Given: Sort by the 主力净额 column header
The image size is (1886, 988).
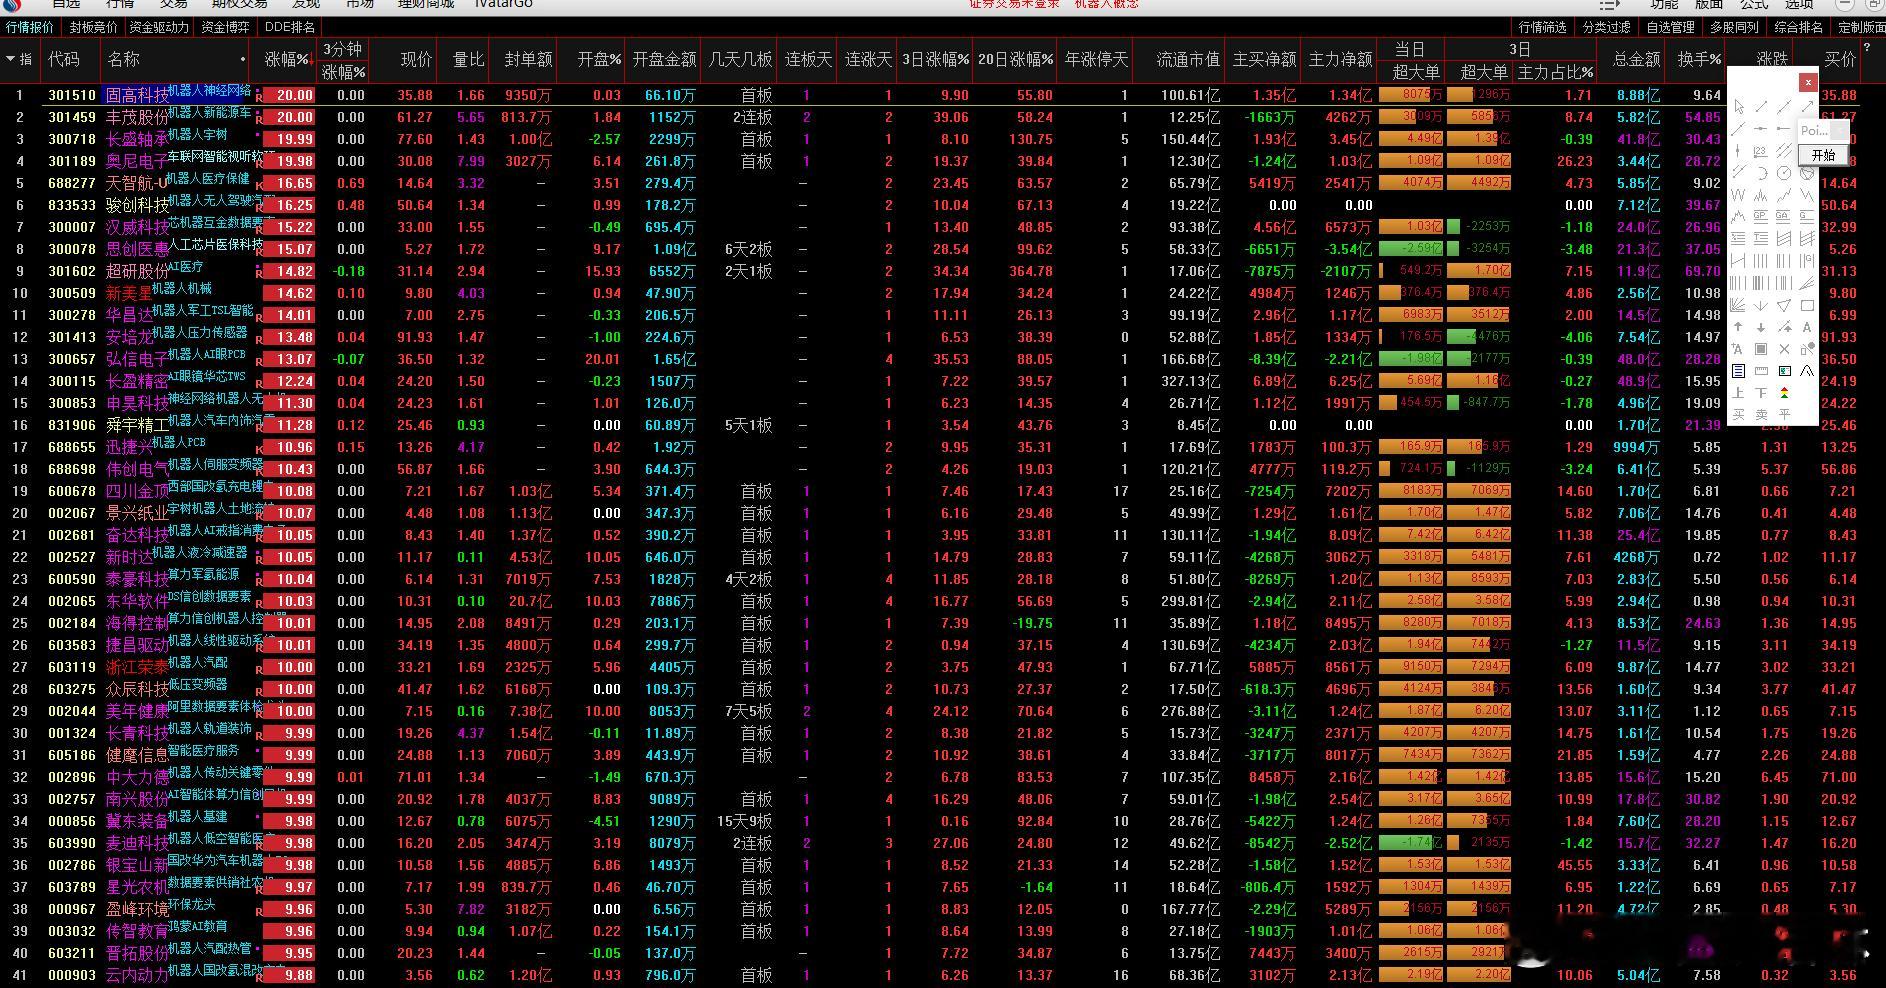Looking at the screenshot, I should (x=1340, y=59).
